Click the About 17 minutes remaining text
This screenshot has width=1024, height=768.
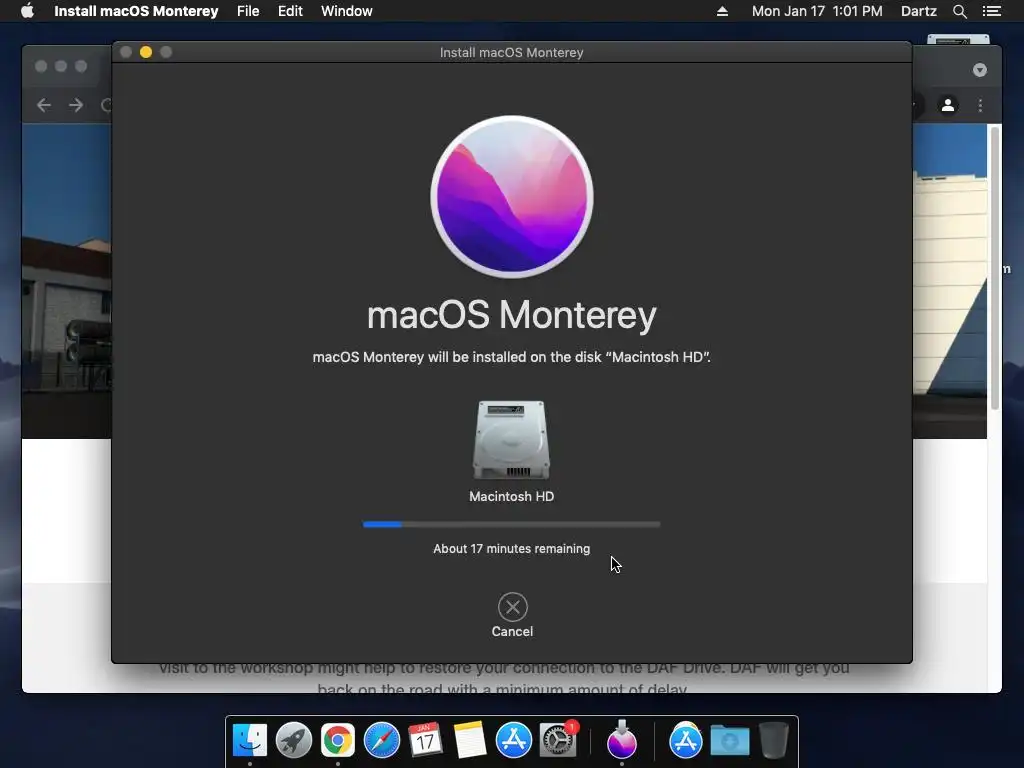click(511, 549)
